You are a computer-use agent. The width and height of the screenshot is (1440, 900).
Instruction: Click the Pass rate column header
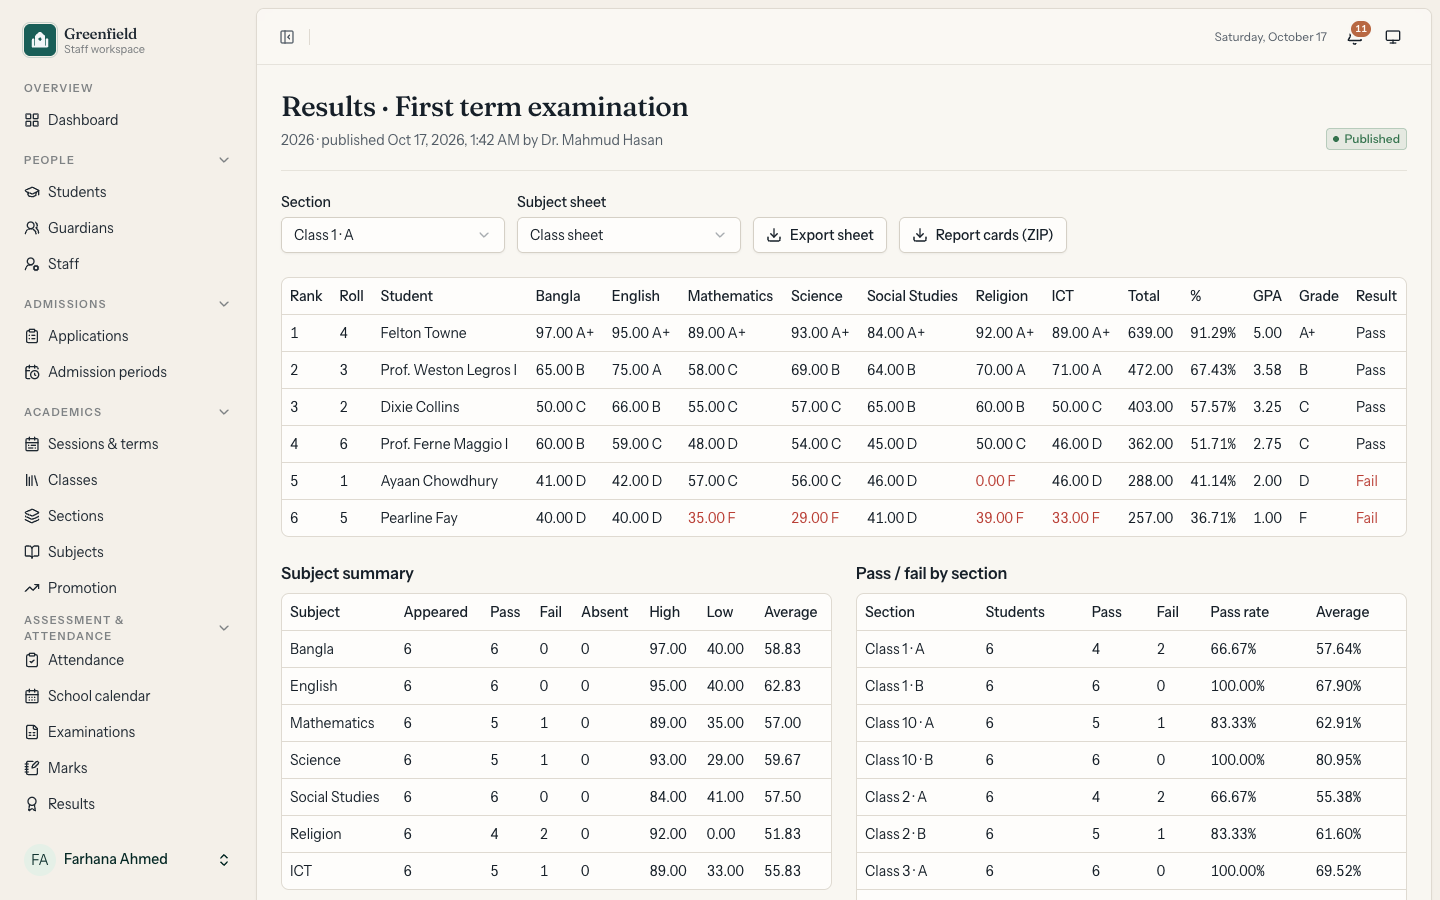coord(1239,612)
